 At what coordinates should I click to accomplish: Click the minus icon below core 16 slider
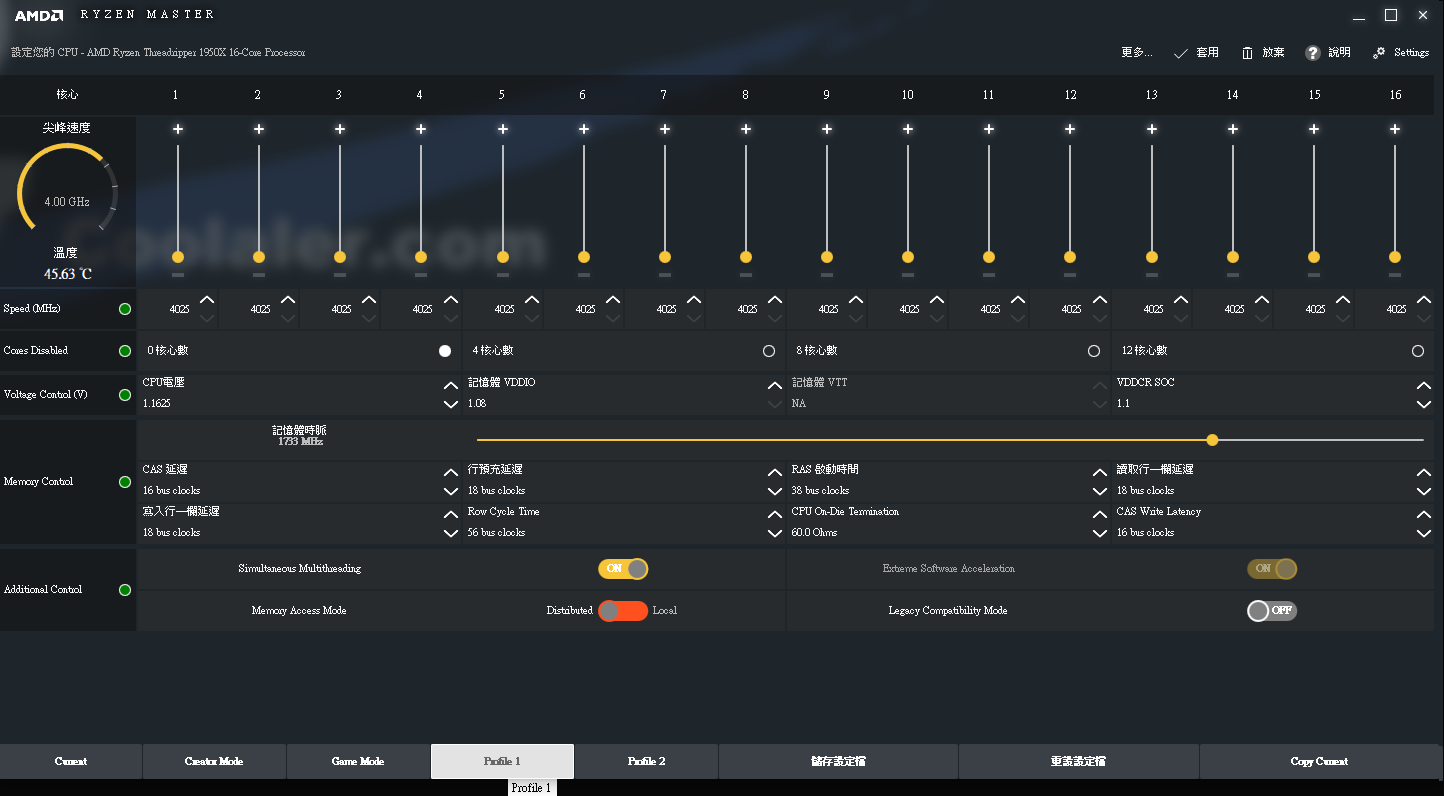click(1395, 274)
